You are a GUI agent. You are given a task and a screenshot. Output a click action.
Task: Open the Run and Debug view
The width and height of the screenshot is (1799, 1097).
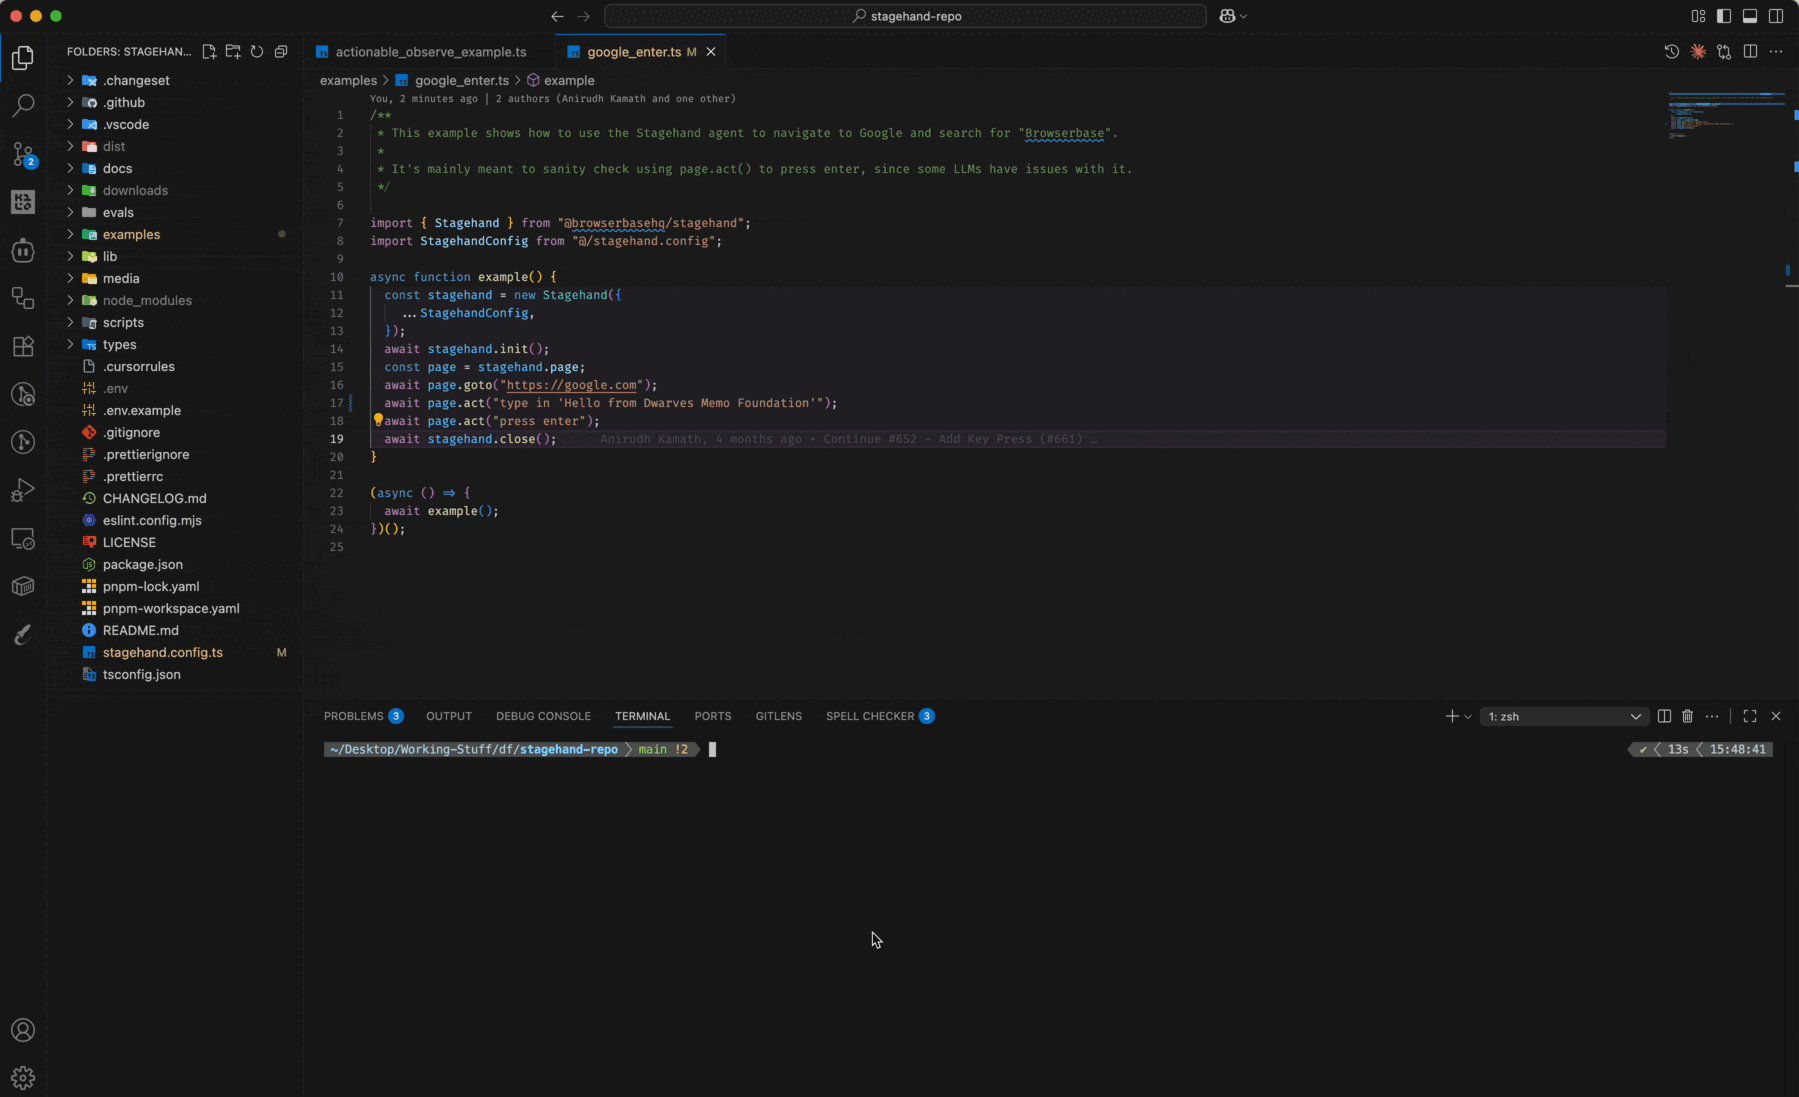pyautogui.click(x=23, y=490)
